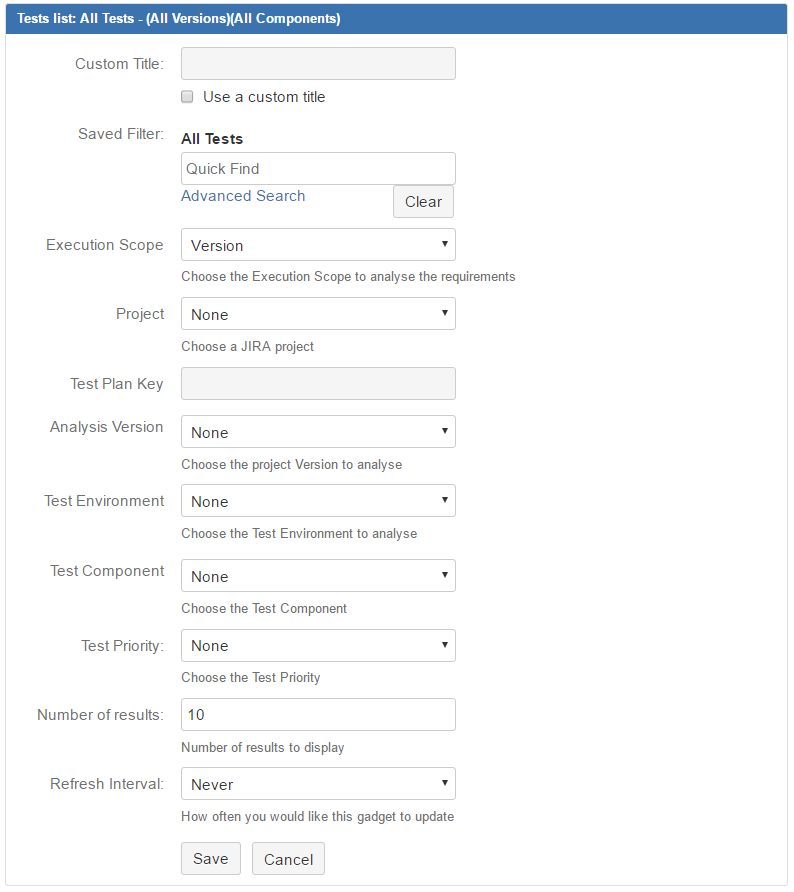The height and width of the screenshot is (892, 794).
Task: Click the Execution Scope dropdown arrow
Action: (445, 244)
